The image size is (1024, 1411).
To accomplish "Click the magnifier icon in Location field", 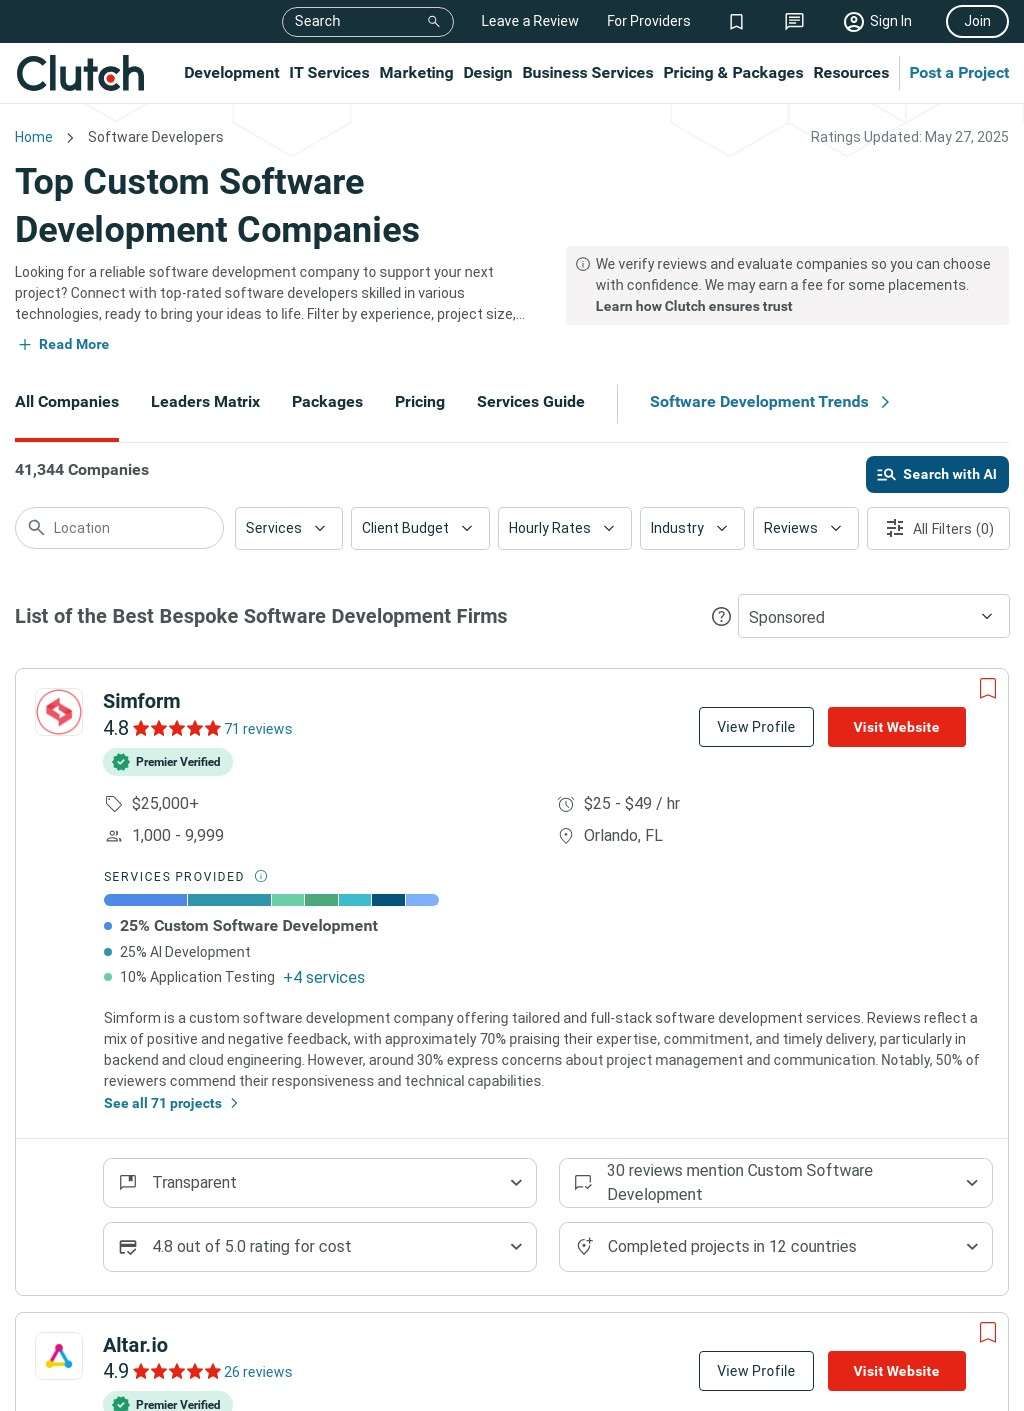I will (37, 527).
